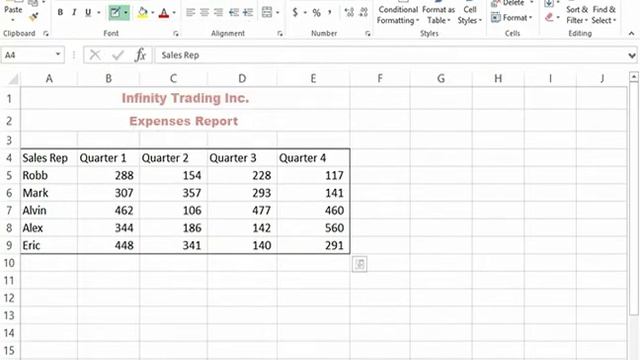Align text right
Viewport: 640px width, 360px height.
coord(218,13)
